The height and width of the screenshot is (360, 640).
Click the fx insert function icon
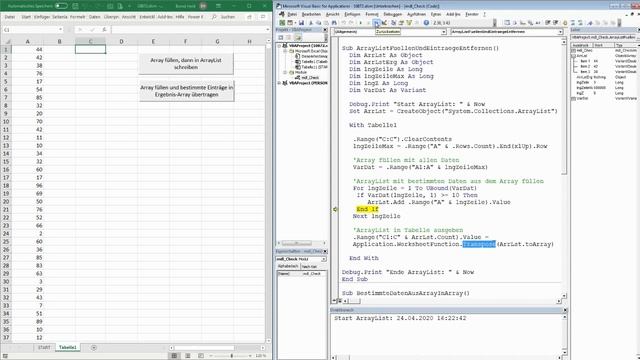click(104, 29)
